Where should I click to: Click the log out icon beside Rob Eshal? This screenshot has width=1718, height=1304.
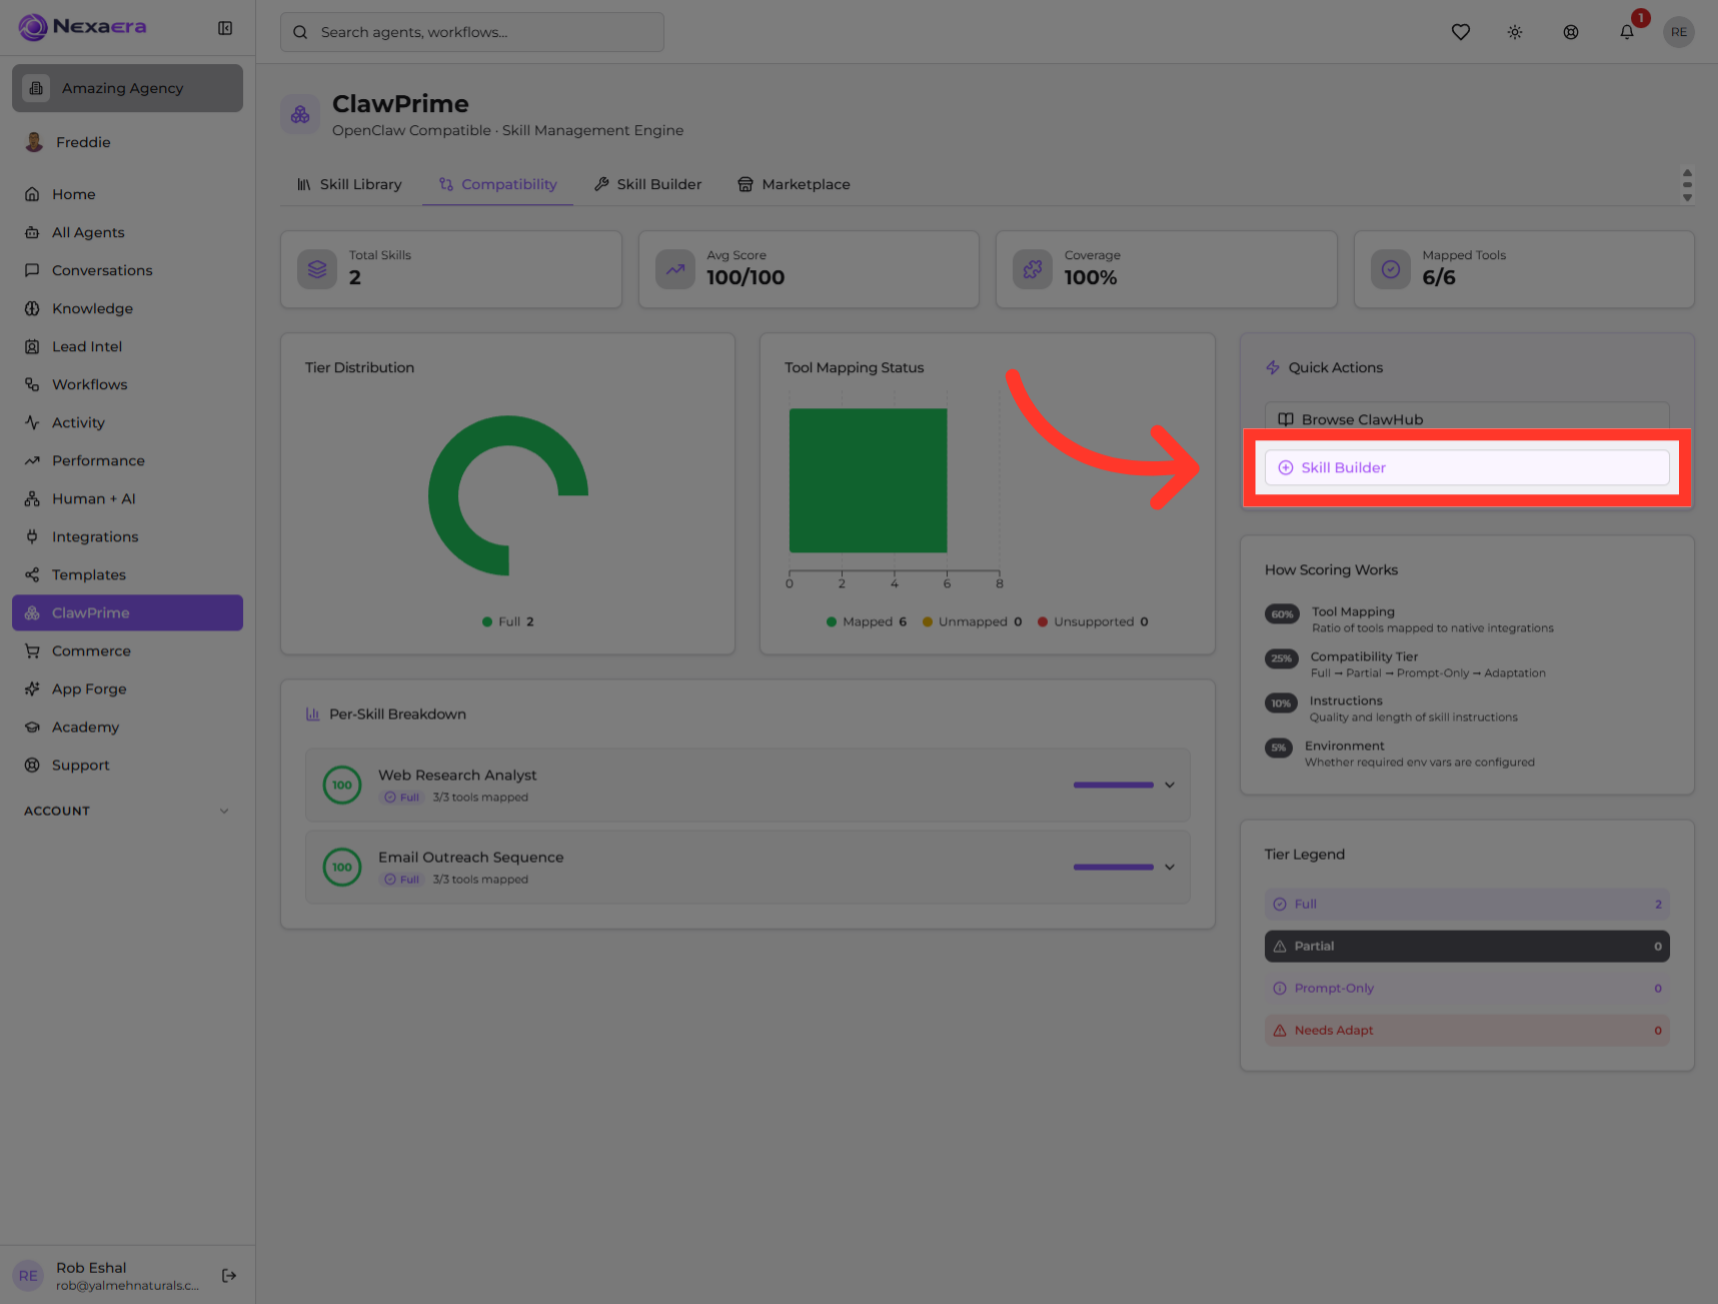(229, 1275)
